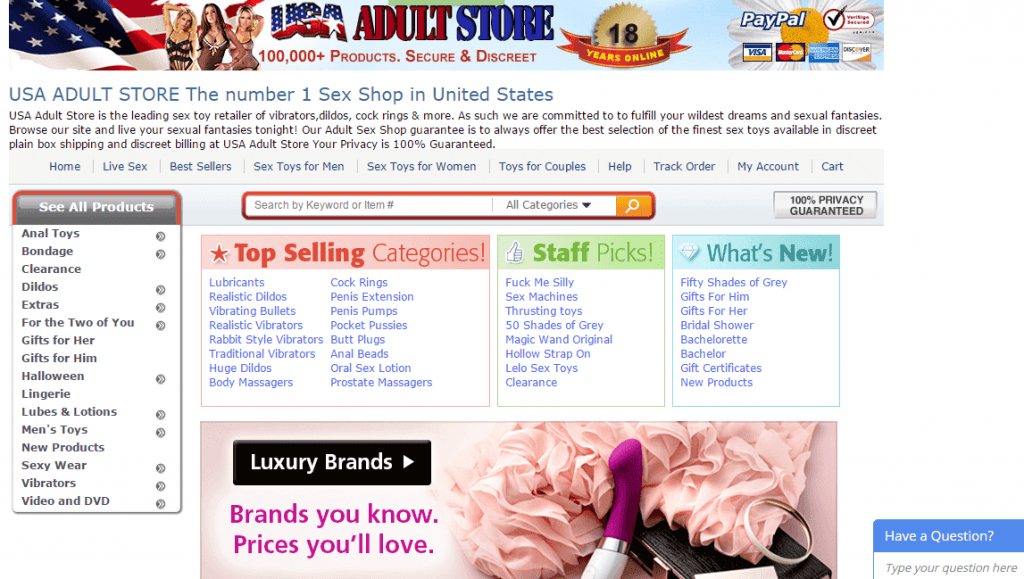This screenshot has width=1024, height=579.
Task: Click the diamond icon beside What's New
Action: point(689,252)
